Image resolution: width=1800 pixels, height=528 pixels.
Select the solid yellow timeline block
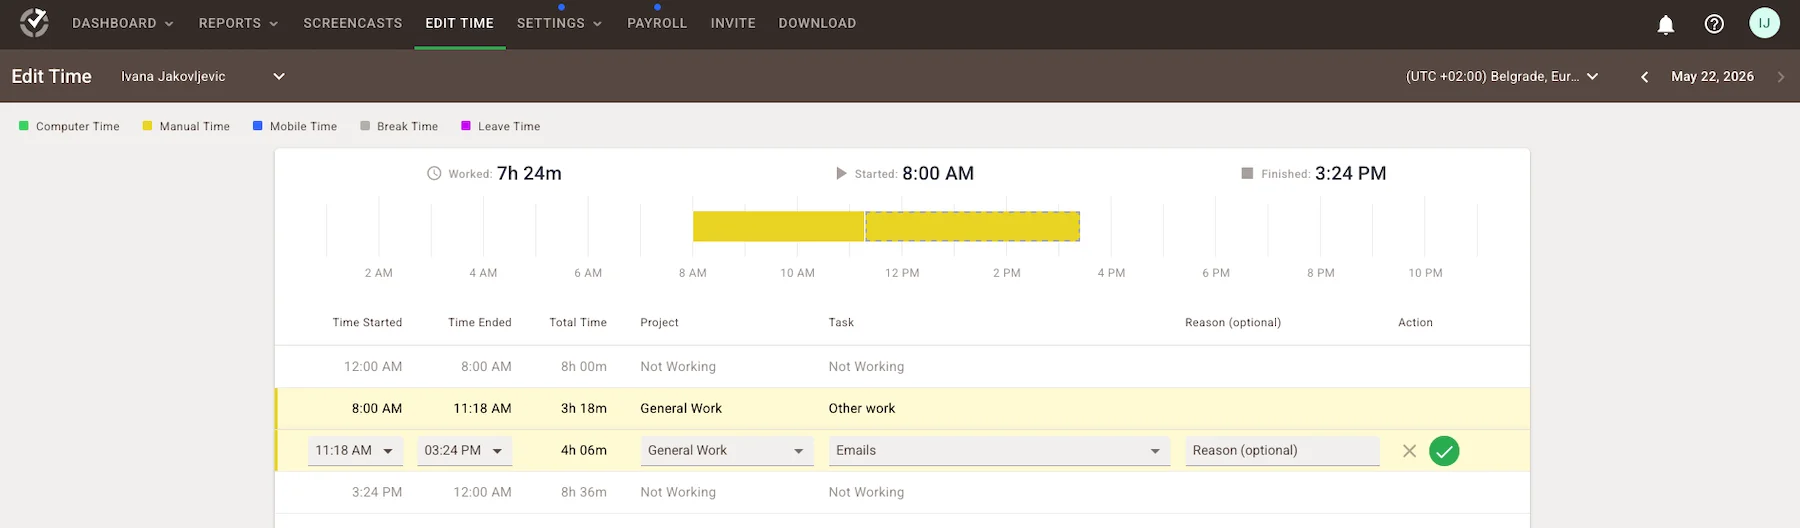(x=778, y=226)
